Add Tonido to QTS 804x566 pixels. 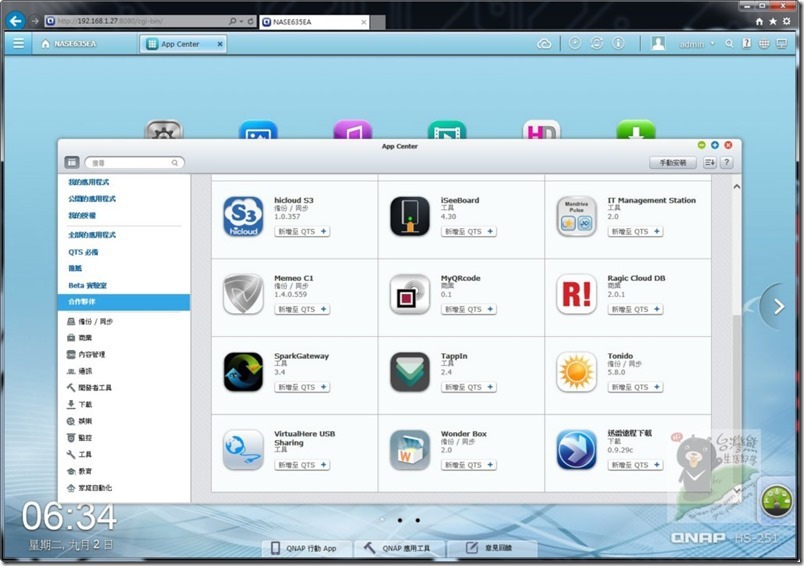pyautogui.click(x=635, y=387)
